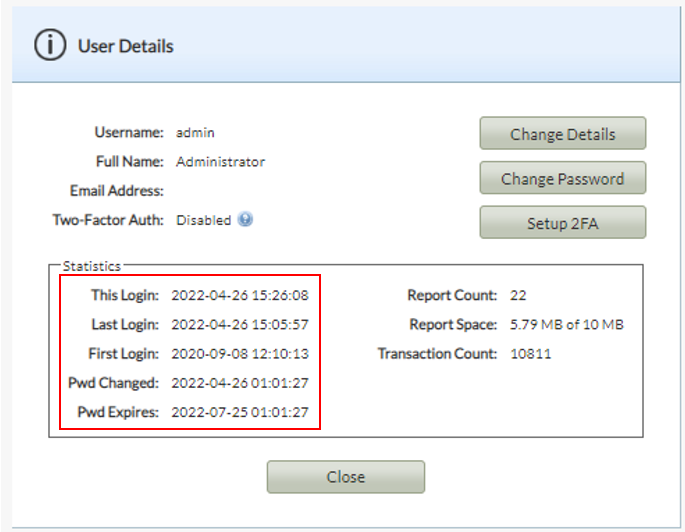
Task: Close the User Details dialog
Action: click(346, 477)
